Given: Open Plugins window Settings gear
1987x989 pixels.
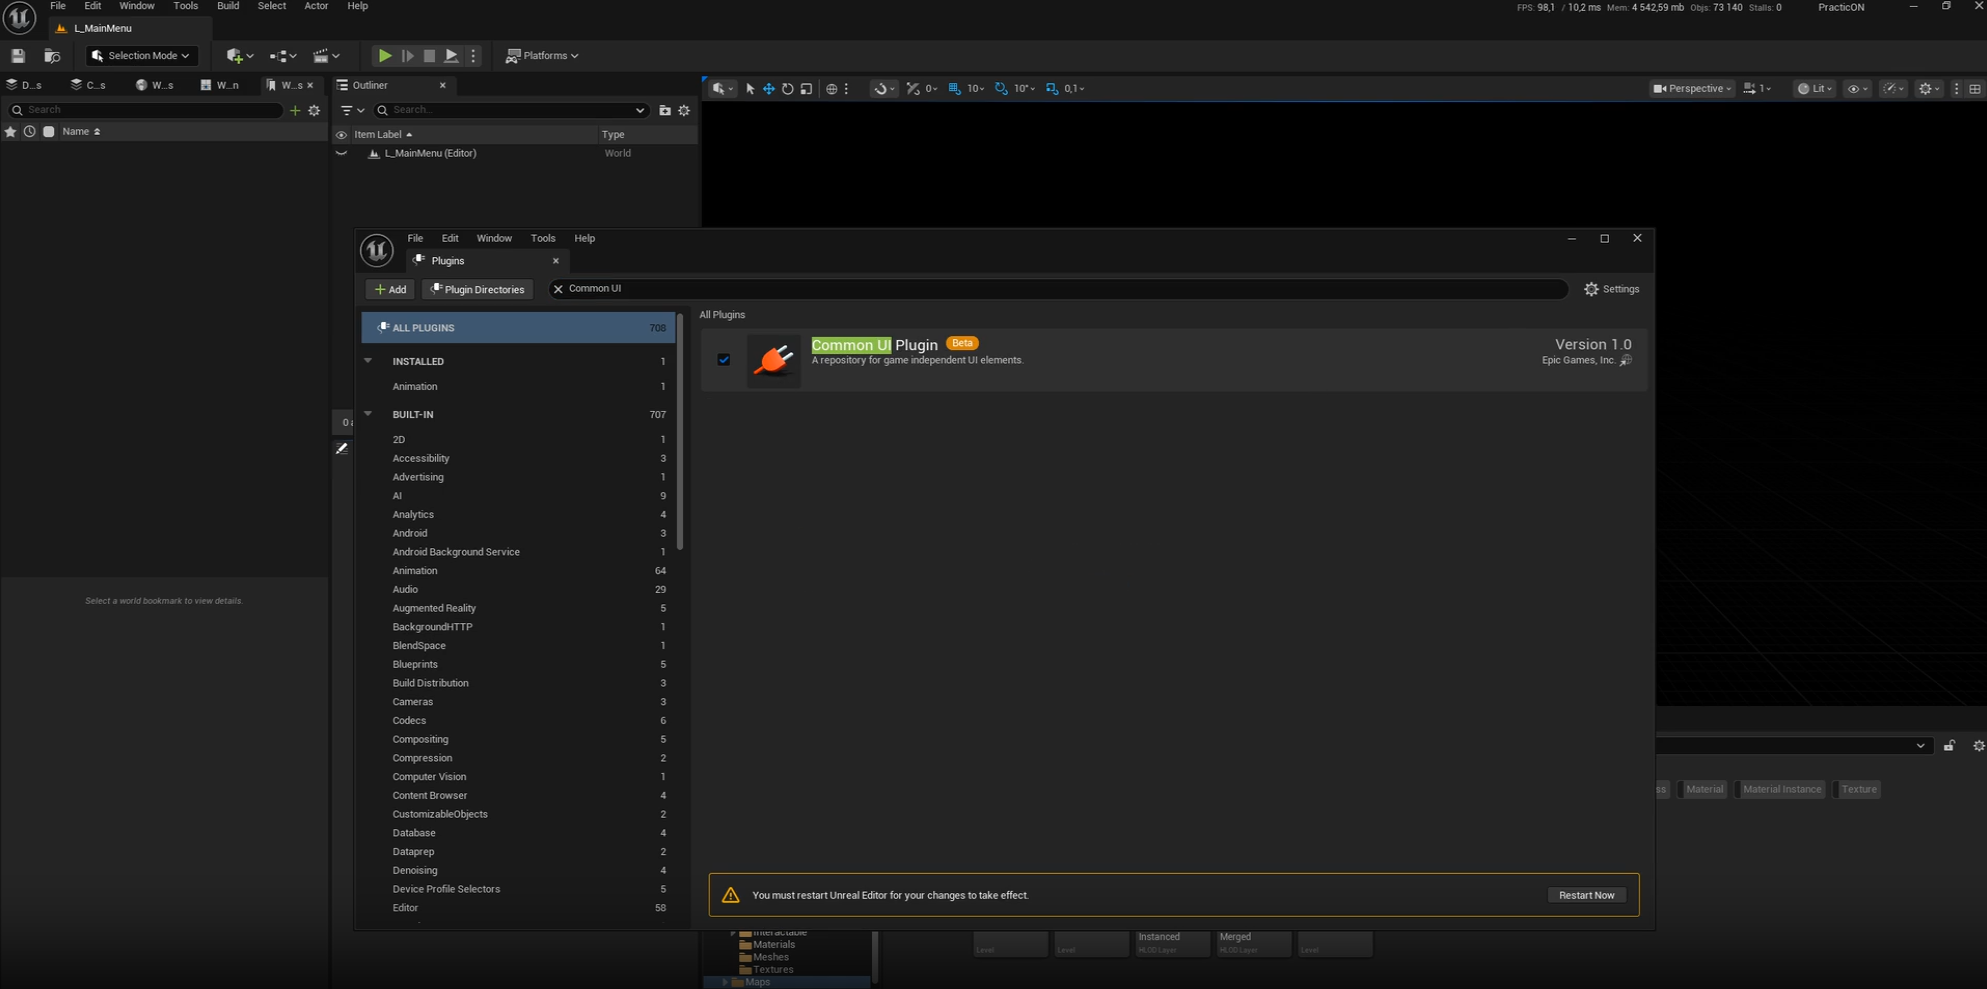Looking at the screenshot, I should pos(1611,289).
